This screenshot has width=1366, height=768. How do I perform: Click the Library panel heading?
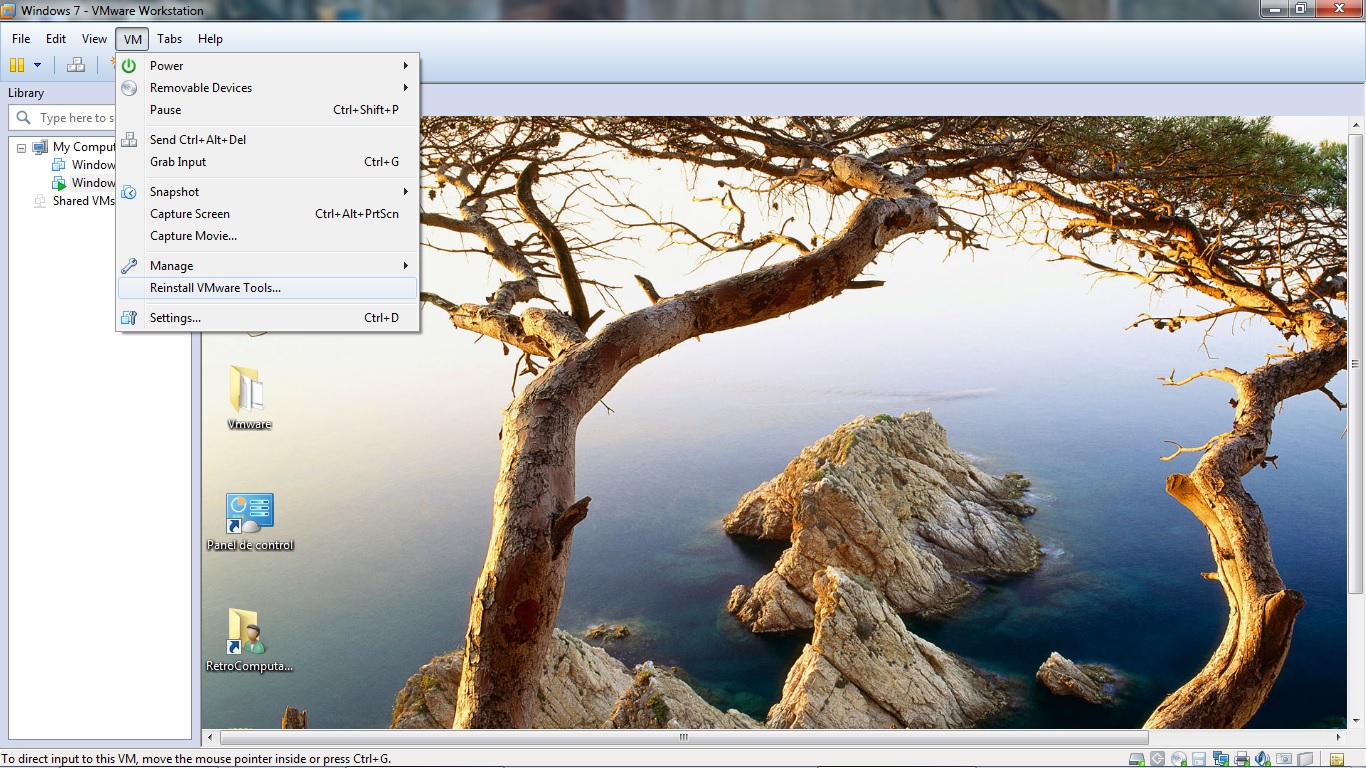point(26,93)
